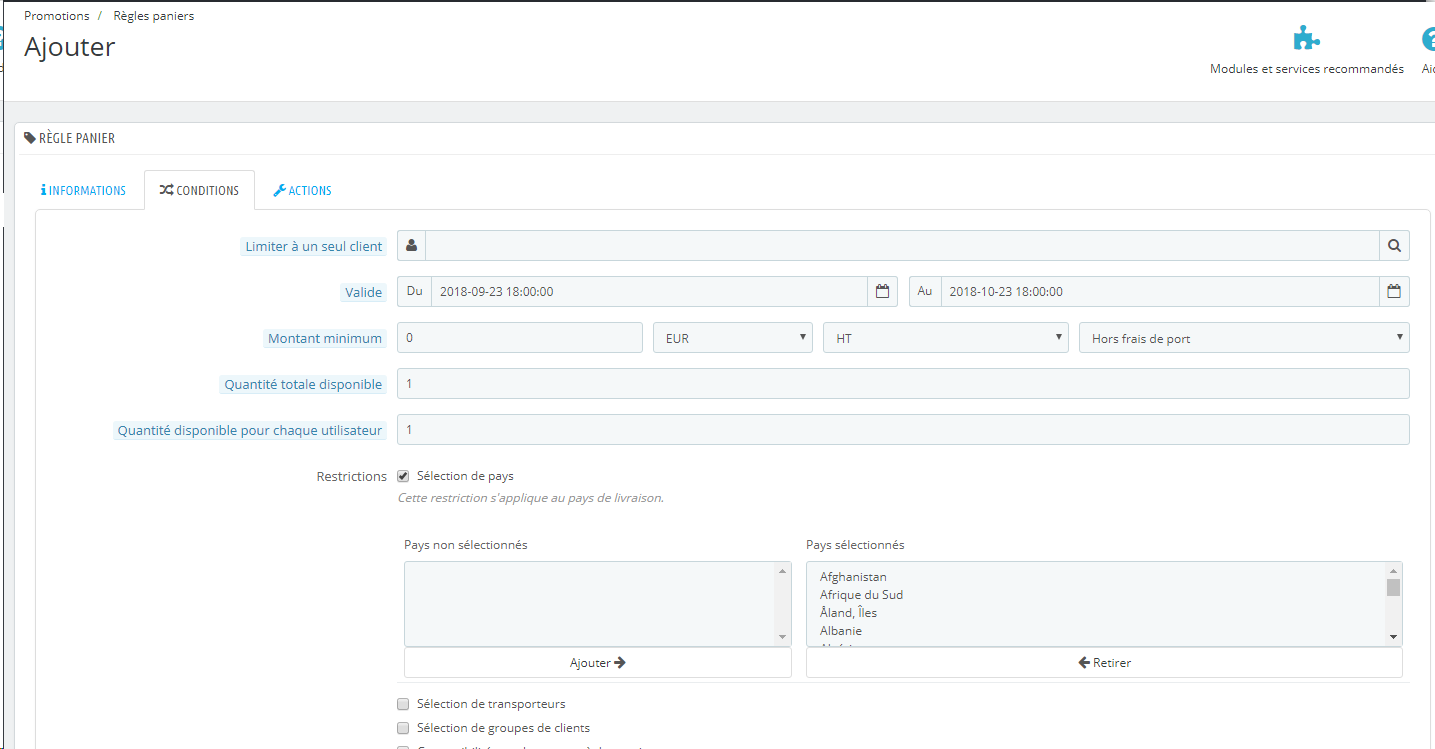Click the customer search magnifier icon
The image size is (1435, 749).
(1394, 246)
